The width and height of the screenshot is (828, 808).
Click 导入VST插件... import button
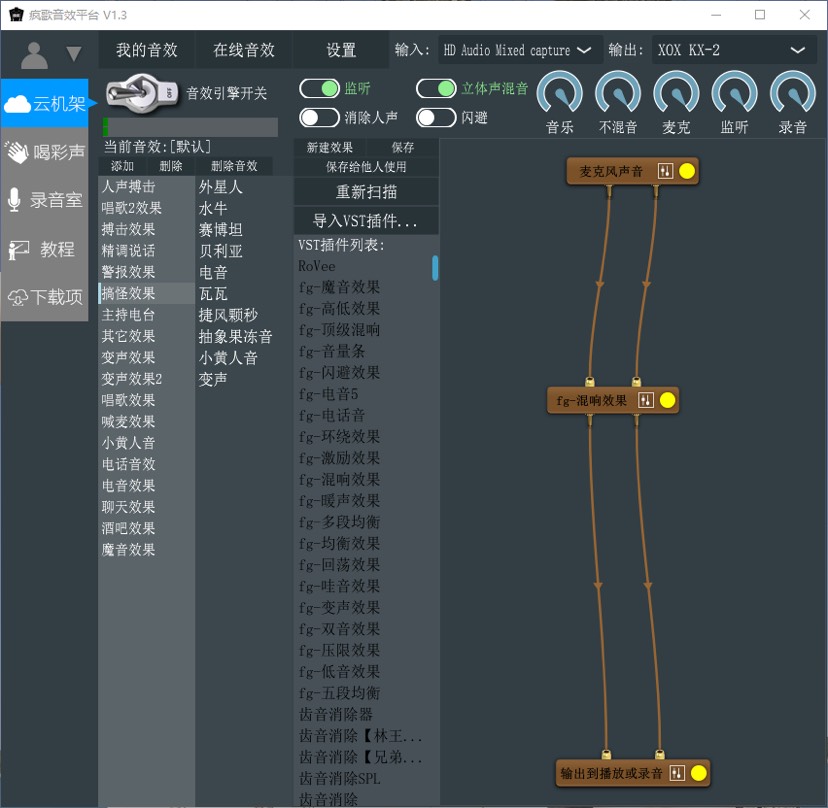[366, 220]
